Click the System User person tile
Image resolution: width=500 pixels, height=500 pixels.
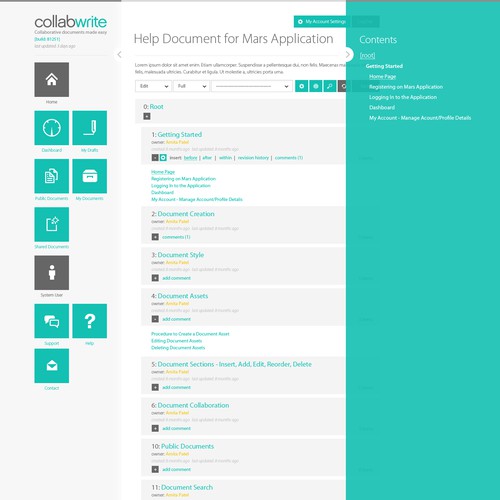[x=52, y=273]
